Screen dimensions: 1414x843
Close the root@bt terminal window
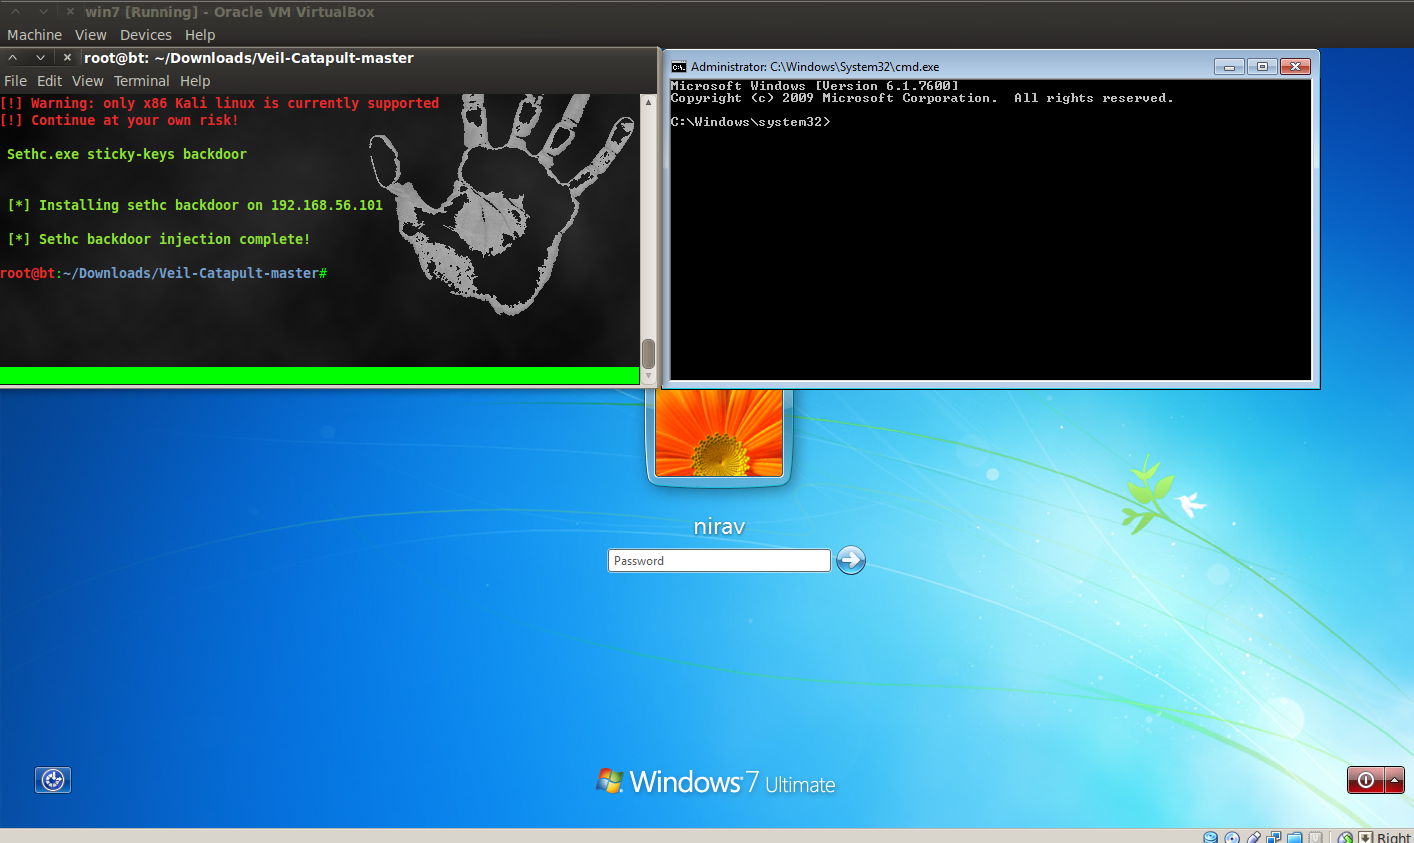pos(67,58)
